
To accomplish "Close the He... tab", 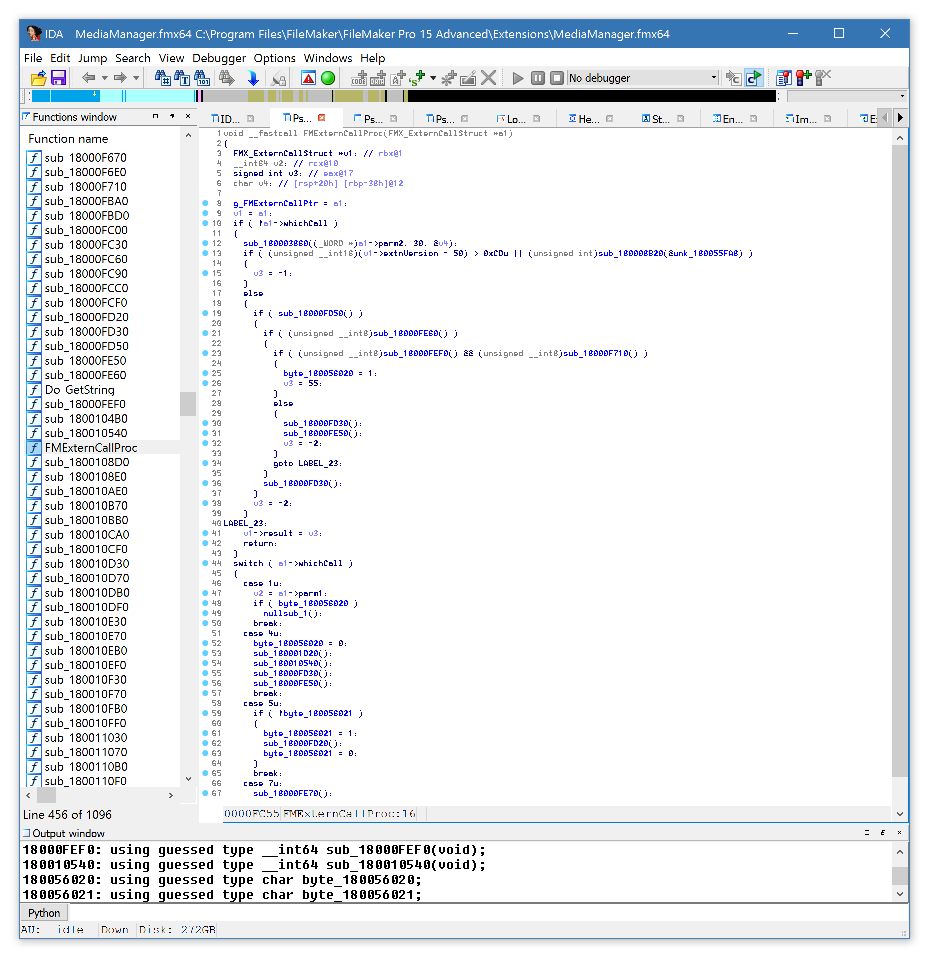I will coord(609,119).
